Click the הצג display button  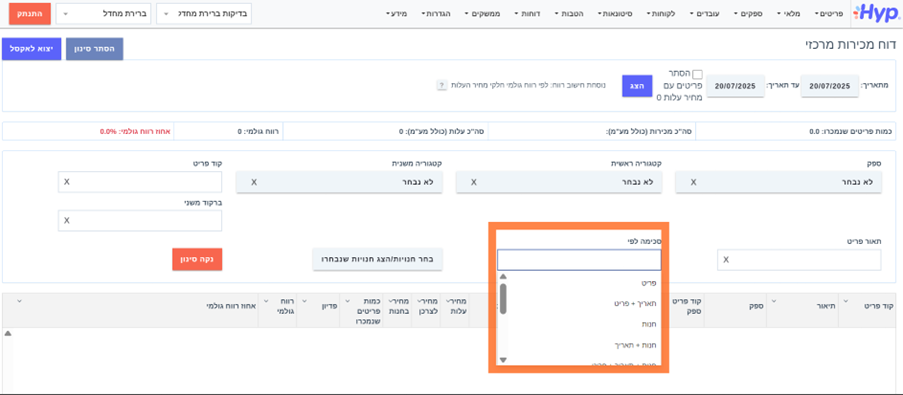pyautogui.click(x=636, y=86)
